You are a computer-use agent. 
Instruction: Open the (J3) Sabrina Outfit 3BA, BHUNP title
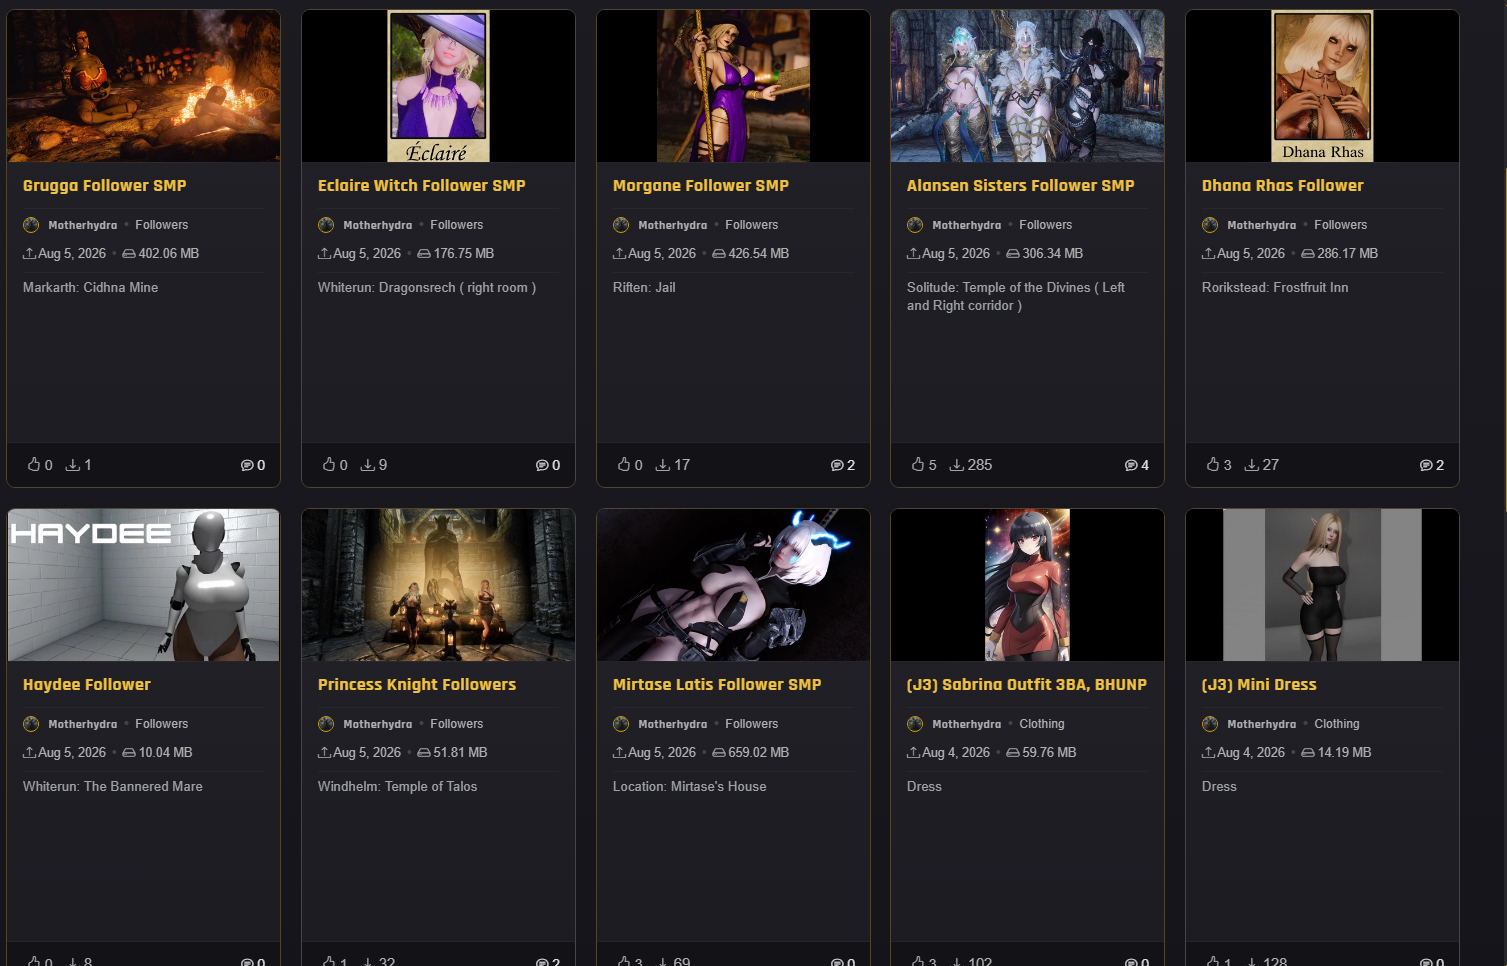(1027, 685)
